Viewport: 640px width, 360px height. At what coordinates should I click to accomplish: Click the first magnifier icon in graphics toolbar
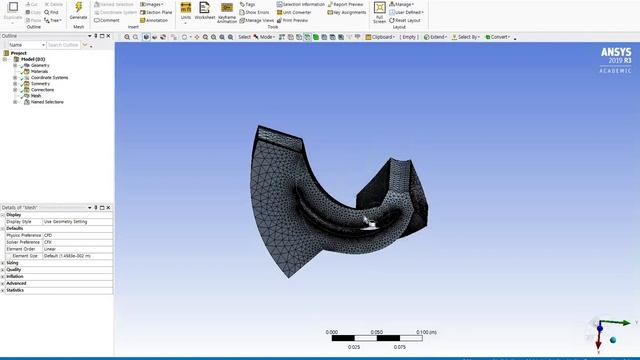(127, 37)
